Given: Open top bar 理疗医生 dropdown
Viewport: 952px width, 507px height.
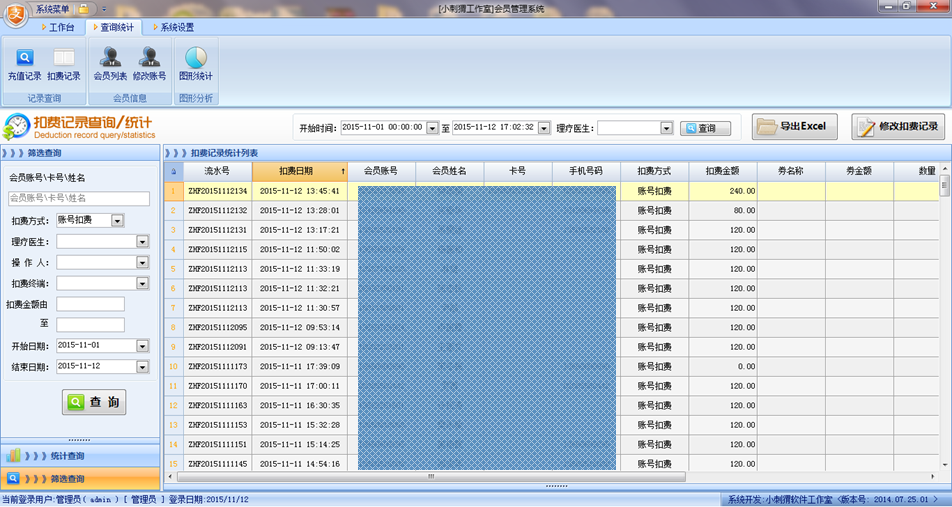Looking at the screenshot, I should tap(667, 128).
